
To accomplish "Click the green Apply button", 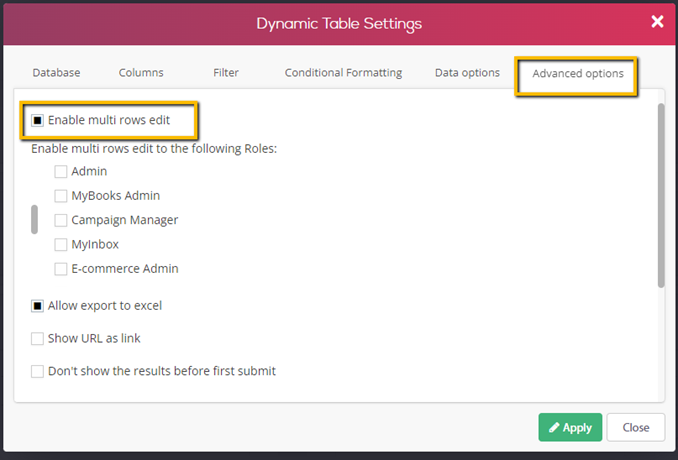I will pos(570,427).
